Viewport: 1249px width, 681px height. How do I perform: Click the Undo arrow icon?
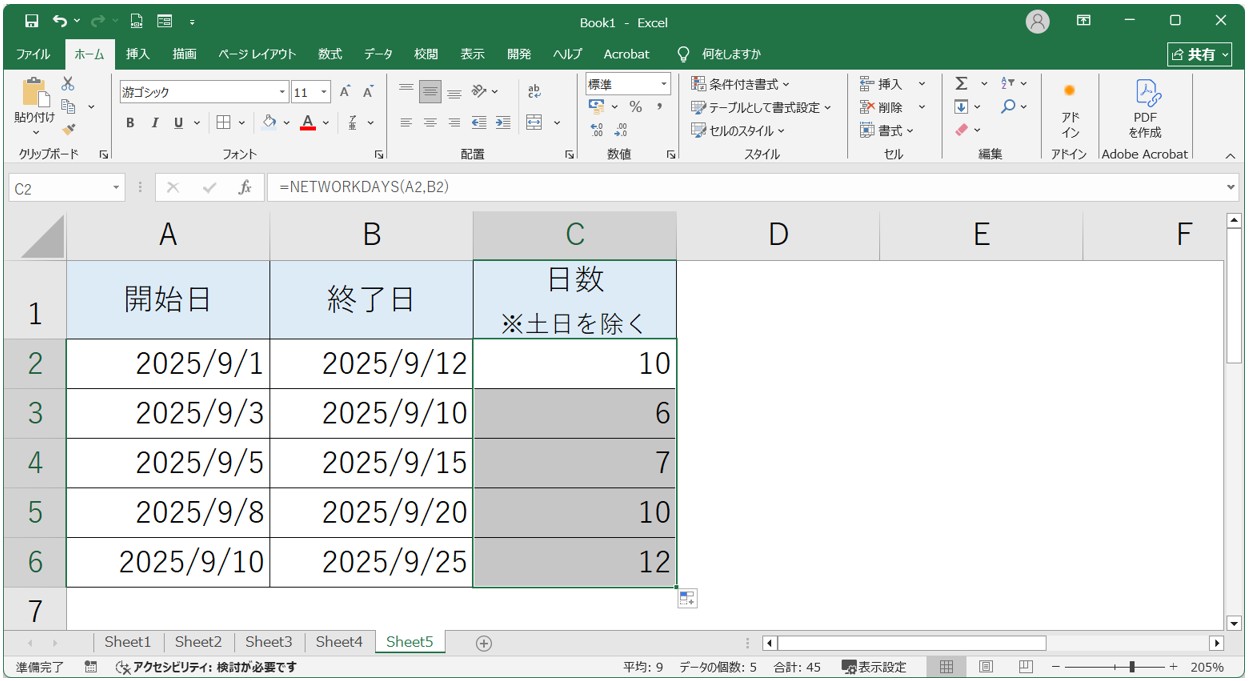click(x=60, y=21)
